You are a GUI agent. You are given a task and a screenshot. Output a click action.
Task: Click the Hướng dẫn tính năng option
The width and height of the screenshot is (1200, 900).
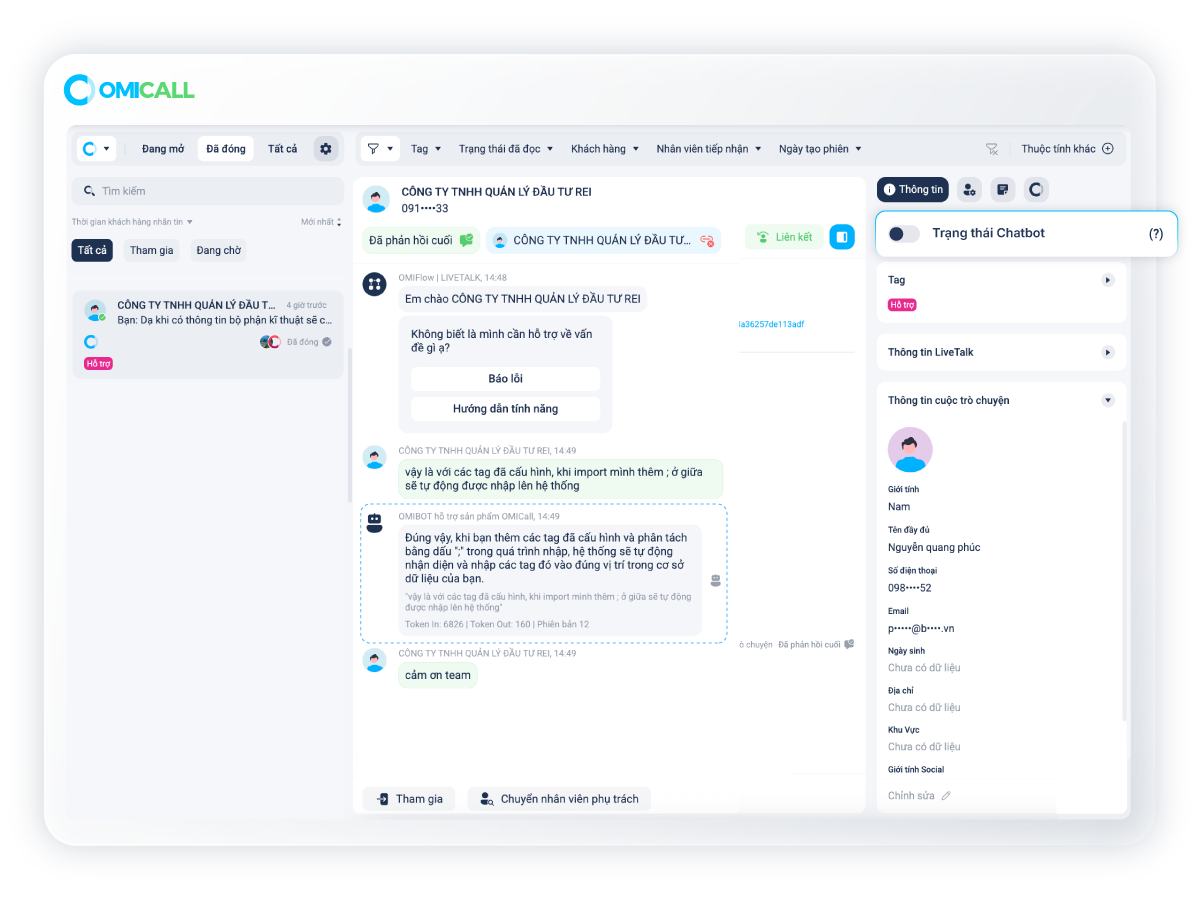coord(505,409)
